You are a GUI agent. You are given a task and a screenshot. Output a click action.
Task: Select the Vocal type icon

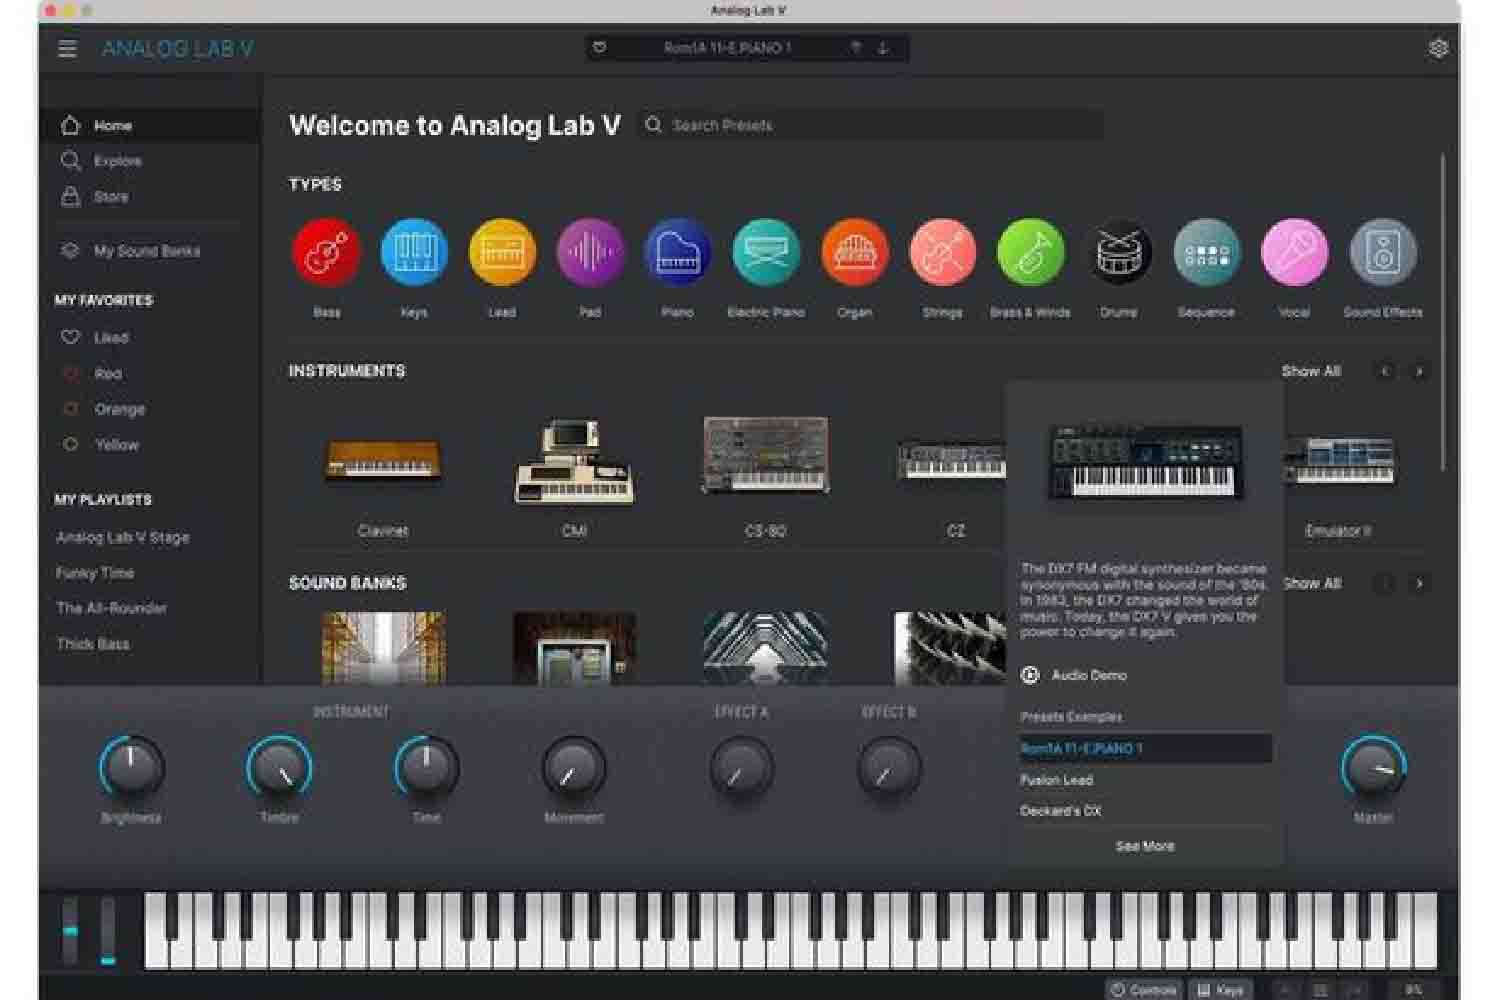(x=1294, y=252)
